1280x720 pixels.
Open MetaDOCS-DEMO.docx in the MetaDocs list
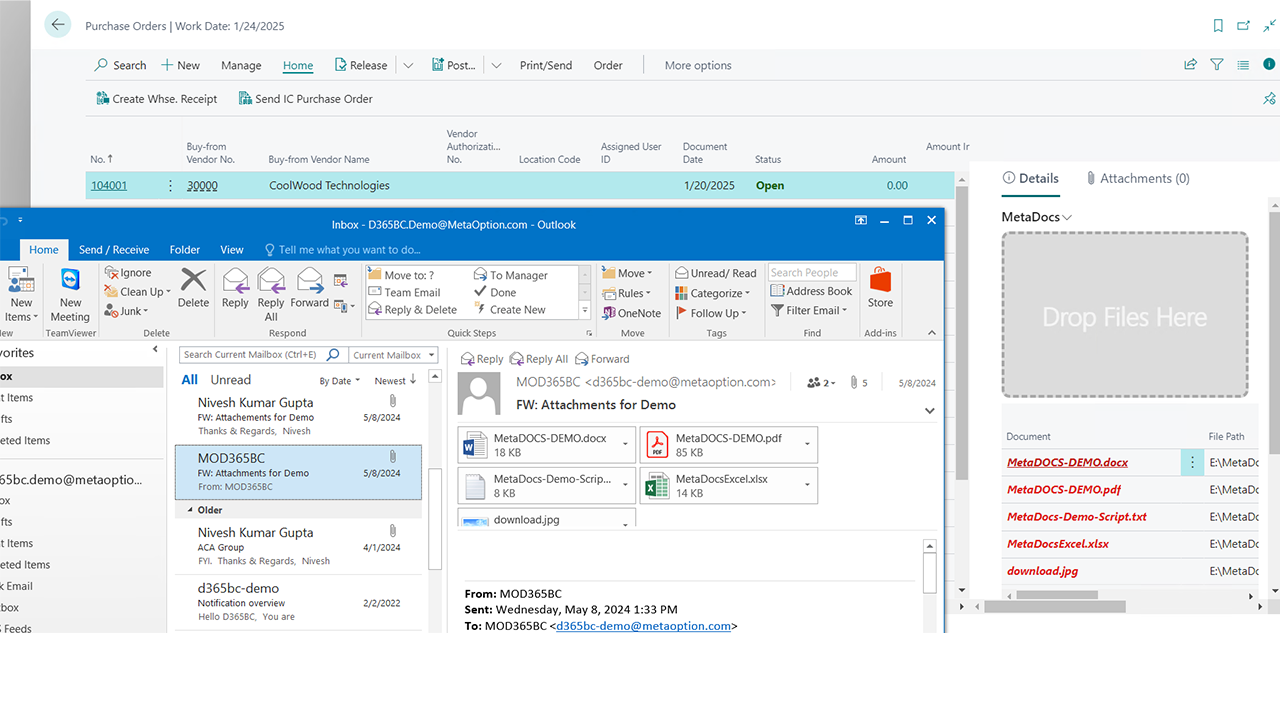click(x=1067, y=463)
